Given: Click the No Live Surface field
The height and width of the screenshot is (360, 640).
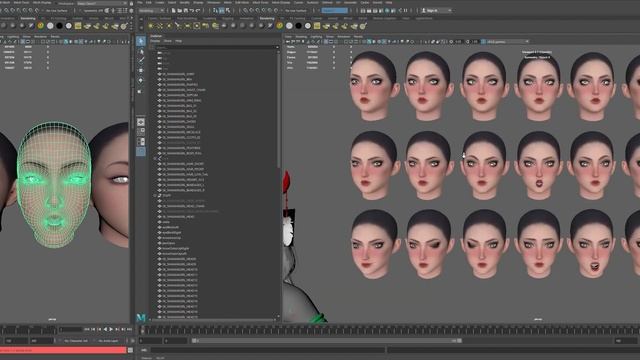Looking at the screenshot, I should [x=296, y=11].
